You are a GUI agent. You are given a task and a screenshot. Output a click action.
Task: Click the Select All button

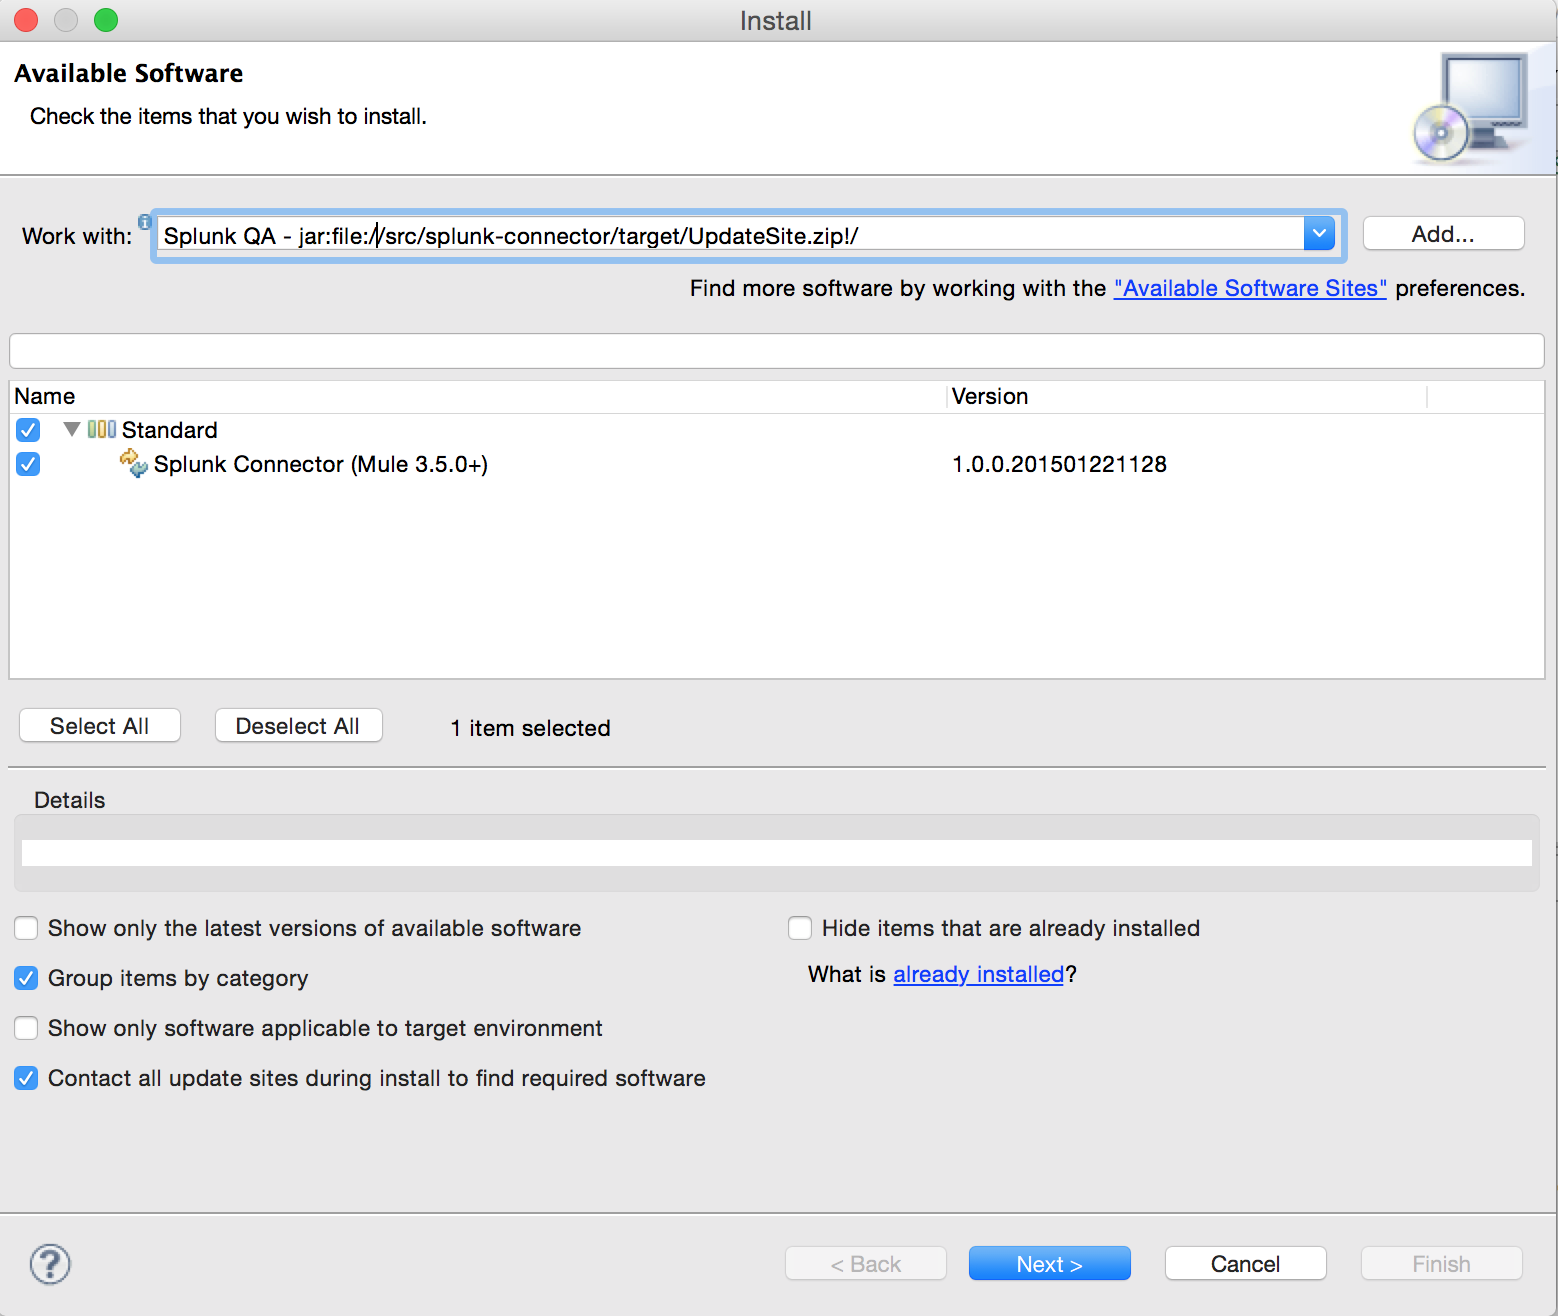point(100,726)
